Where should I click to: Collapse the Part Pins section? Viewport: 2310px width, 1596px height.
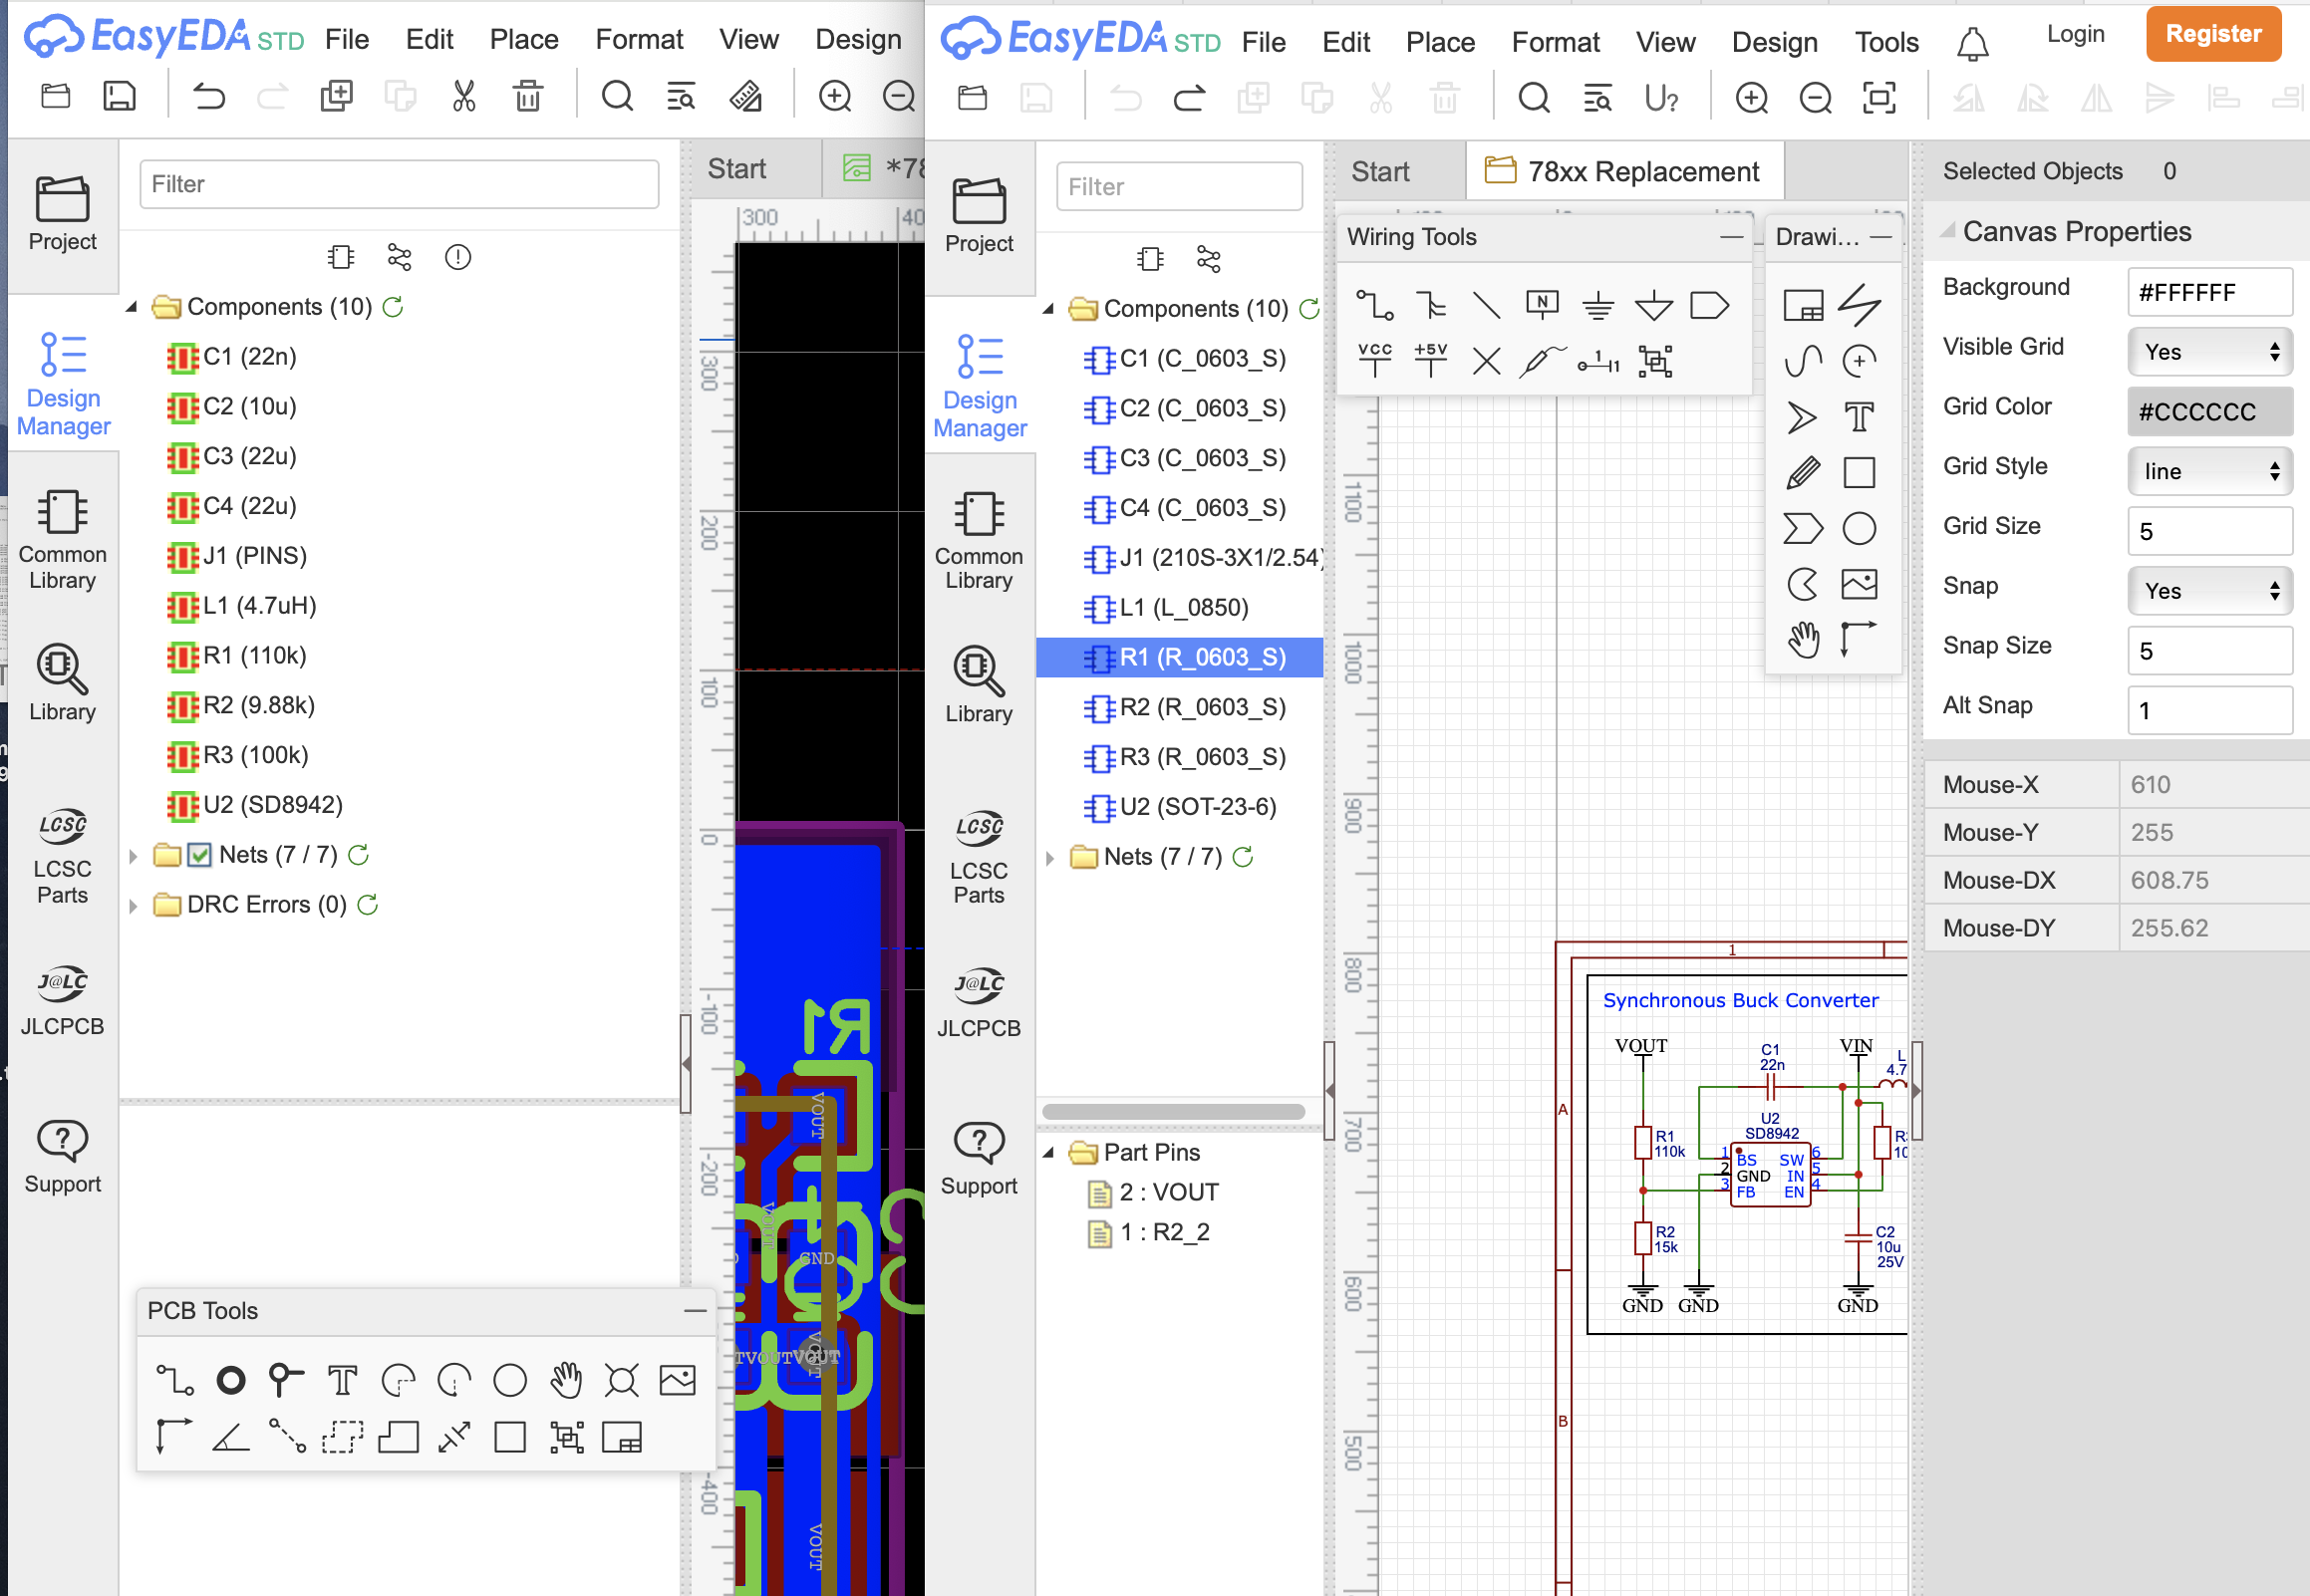(x=1048, y=1153)
